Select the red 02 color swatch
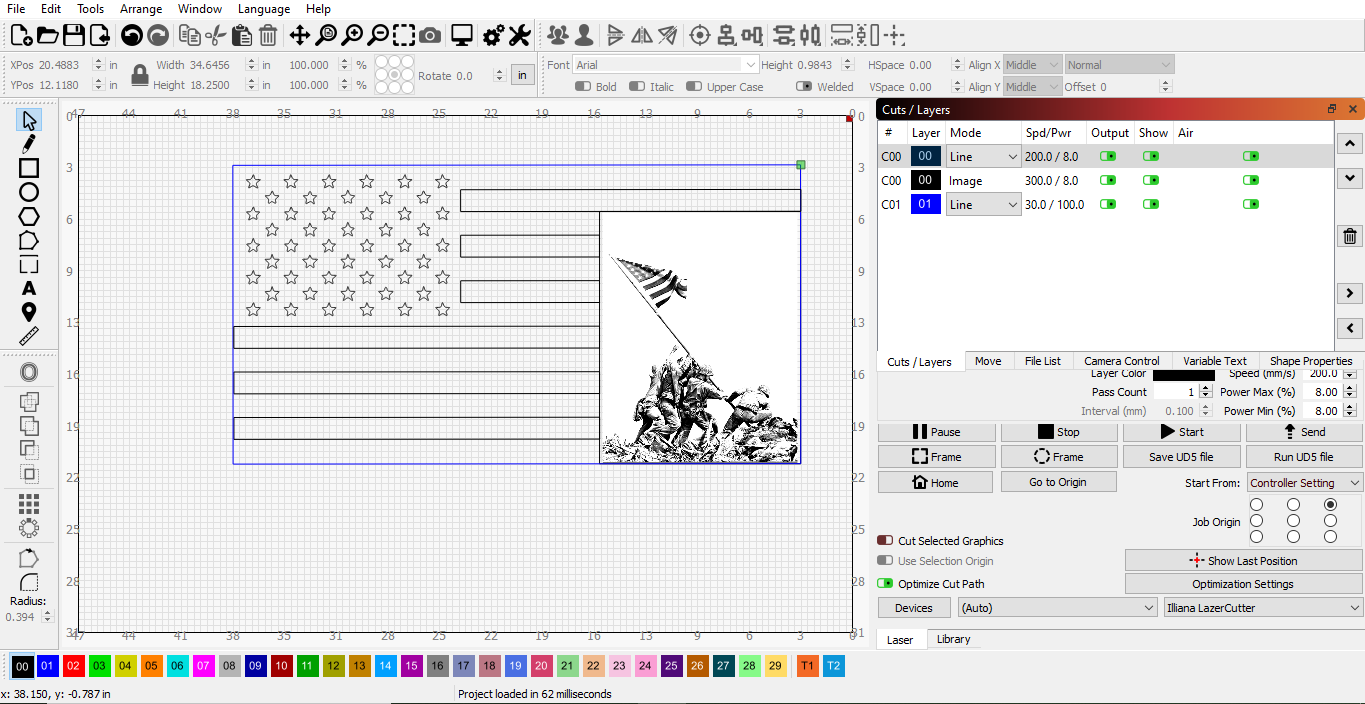Image resolution: width=1365 pixels, height=704 pixels. point(73,666)
